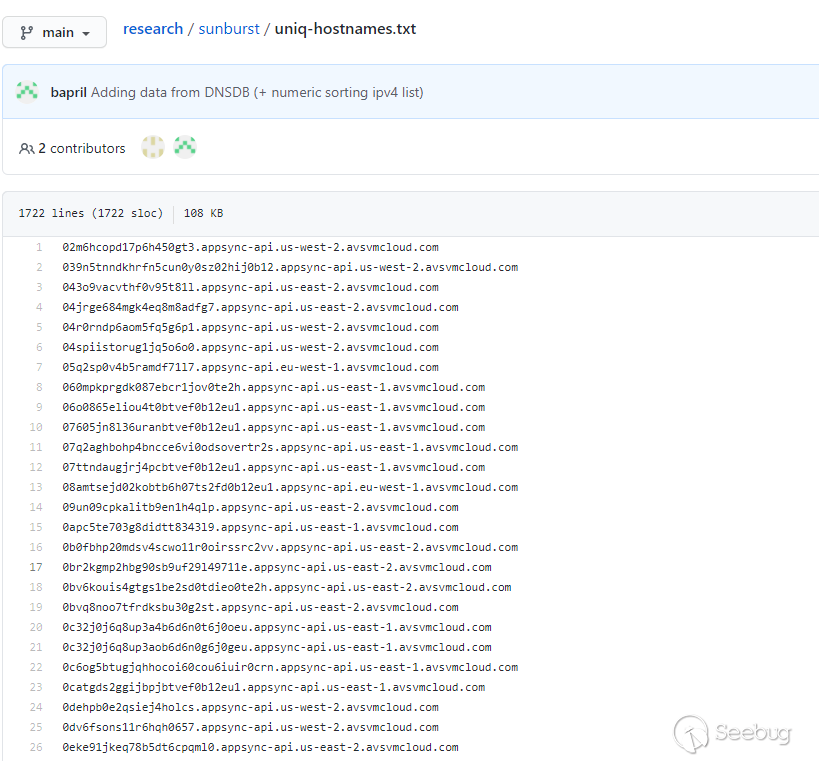Viewport: 819px width, 761px height.
Task: Click the green contributor avatar beside contributors
Action: click(x=185, y=147)
